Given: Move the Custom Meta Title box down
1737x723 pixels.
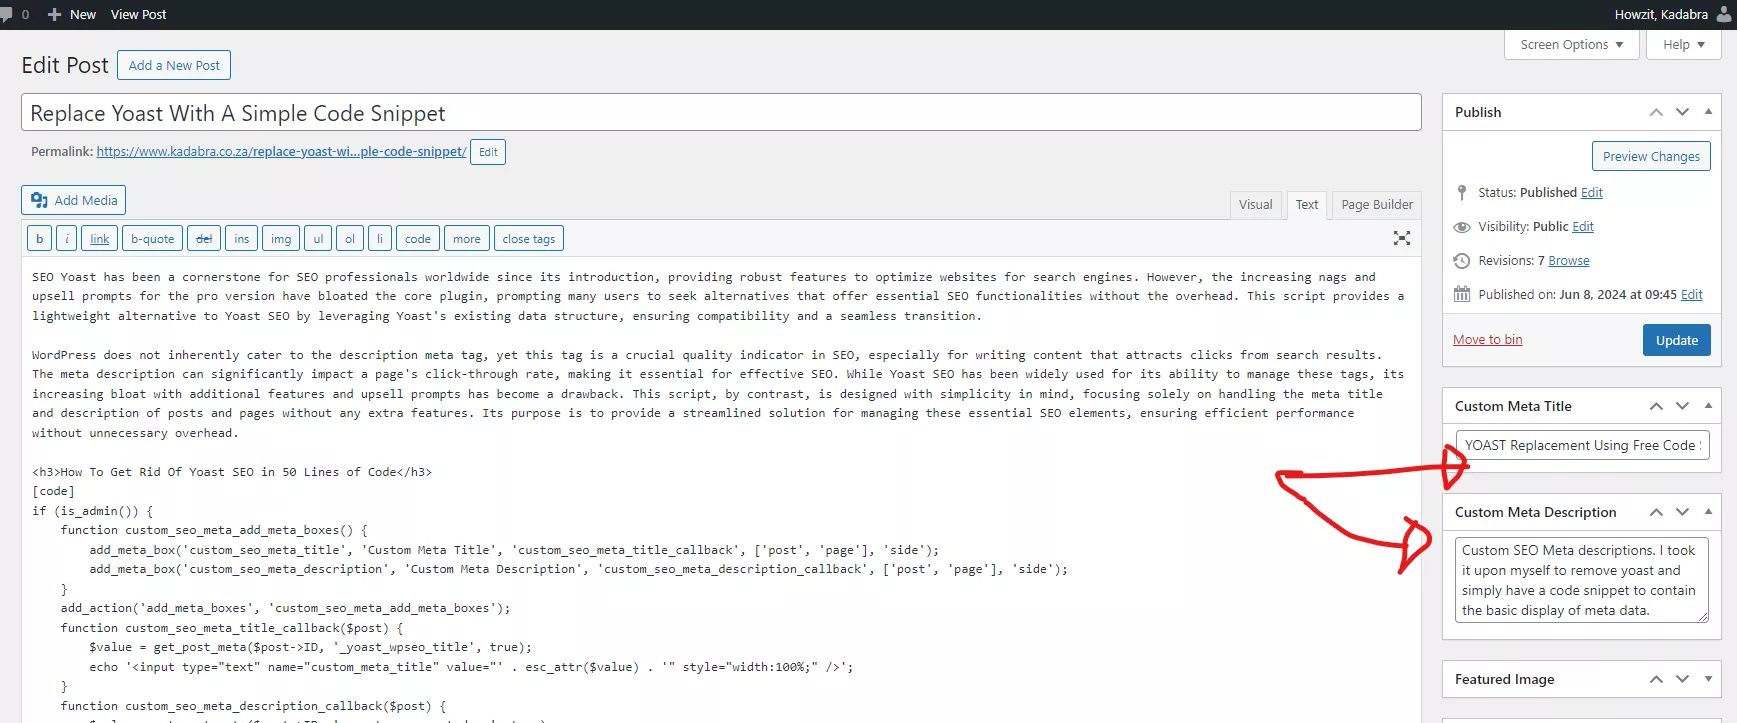Looking at the screenshot, I should pos(1682,406).
